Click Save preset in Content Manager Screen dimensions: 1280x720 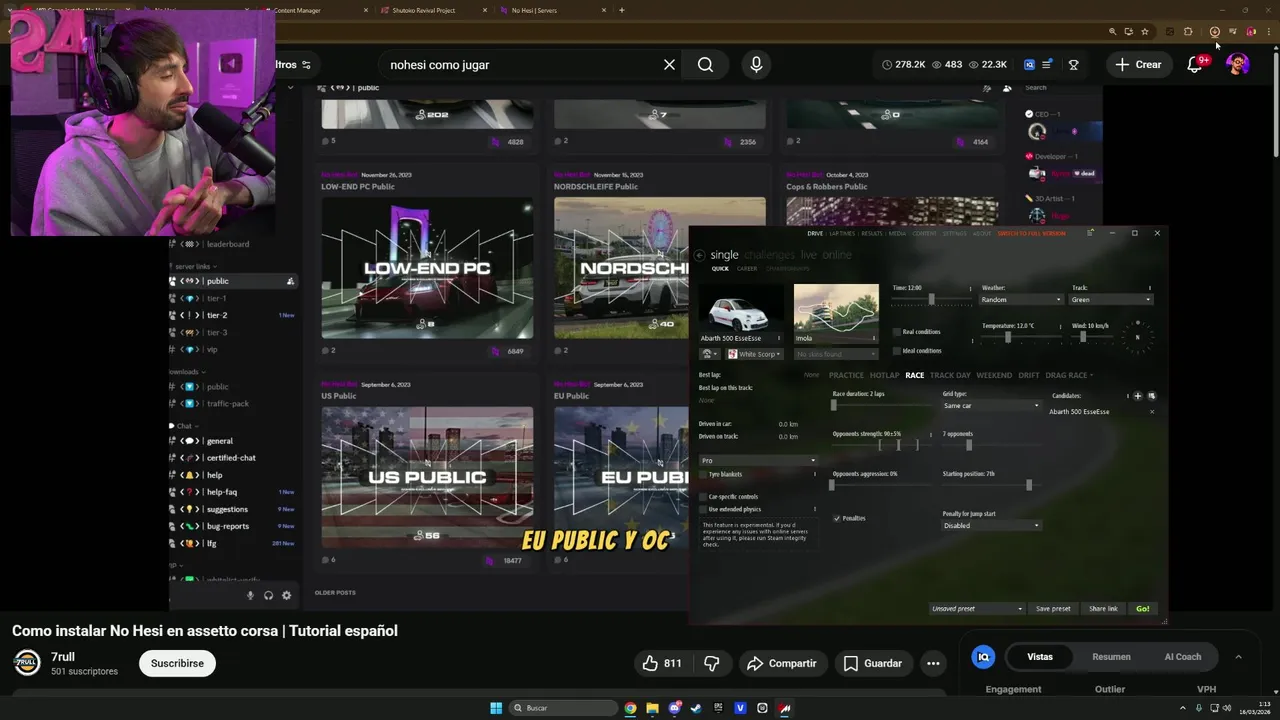click(1053, 609)
